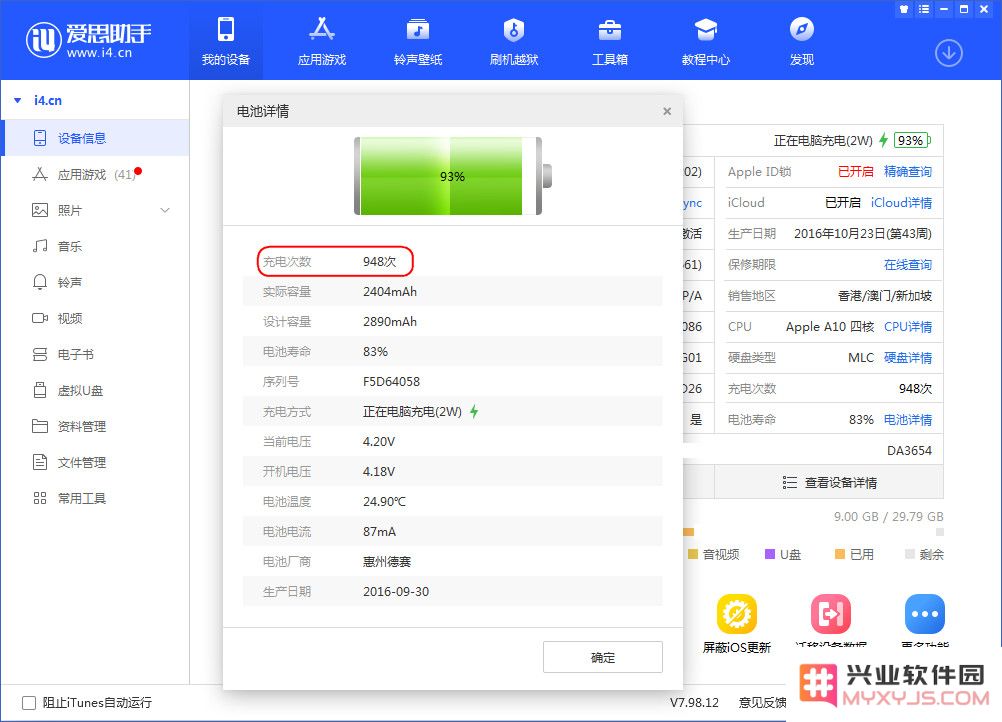Click the 音视频 legend swatch
1002x722 pixels.
coord(693,554)
